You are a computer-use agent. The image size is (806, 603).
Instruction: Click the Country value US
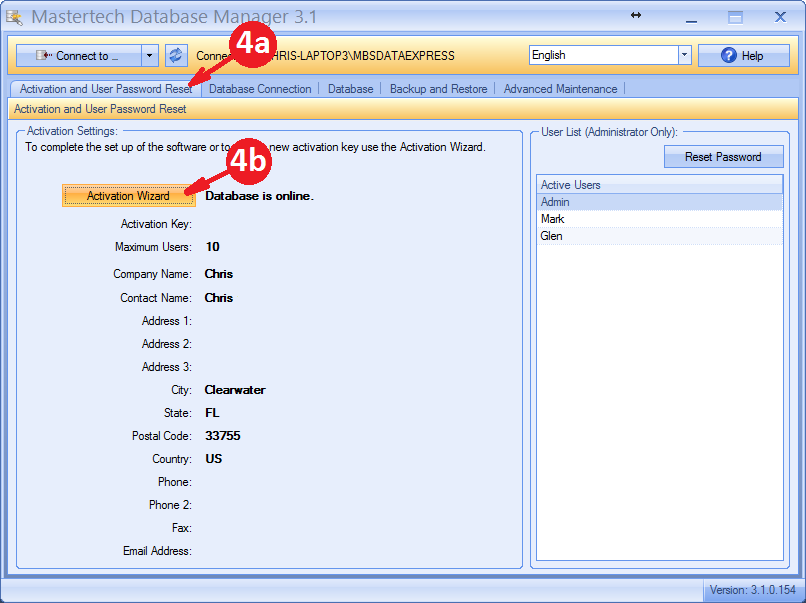[213, 459]
